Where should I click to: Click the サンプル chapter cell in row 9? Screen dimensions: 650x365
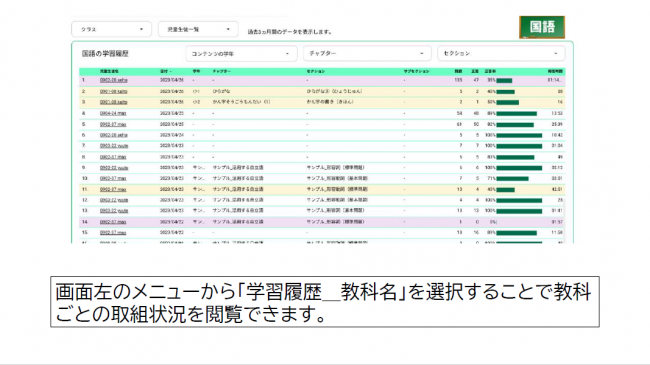tap(238, 168)
